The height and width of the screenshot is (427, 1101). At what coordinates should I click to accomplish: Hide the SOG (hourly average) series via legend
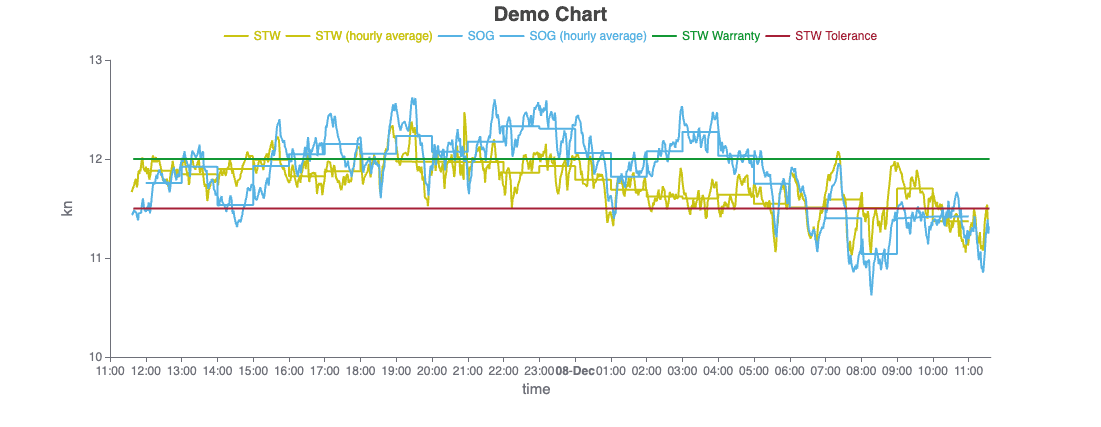pos(573,36)
